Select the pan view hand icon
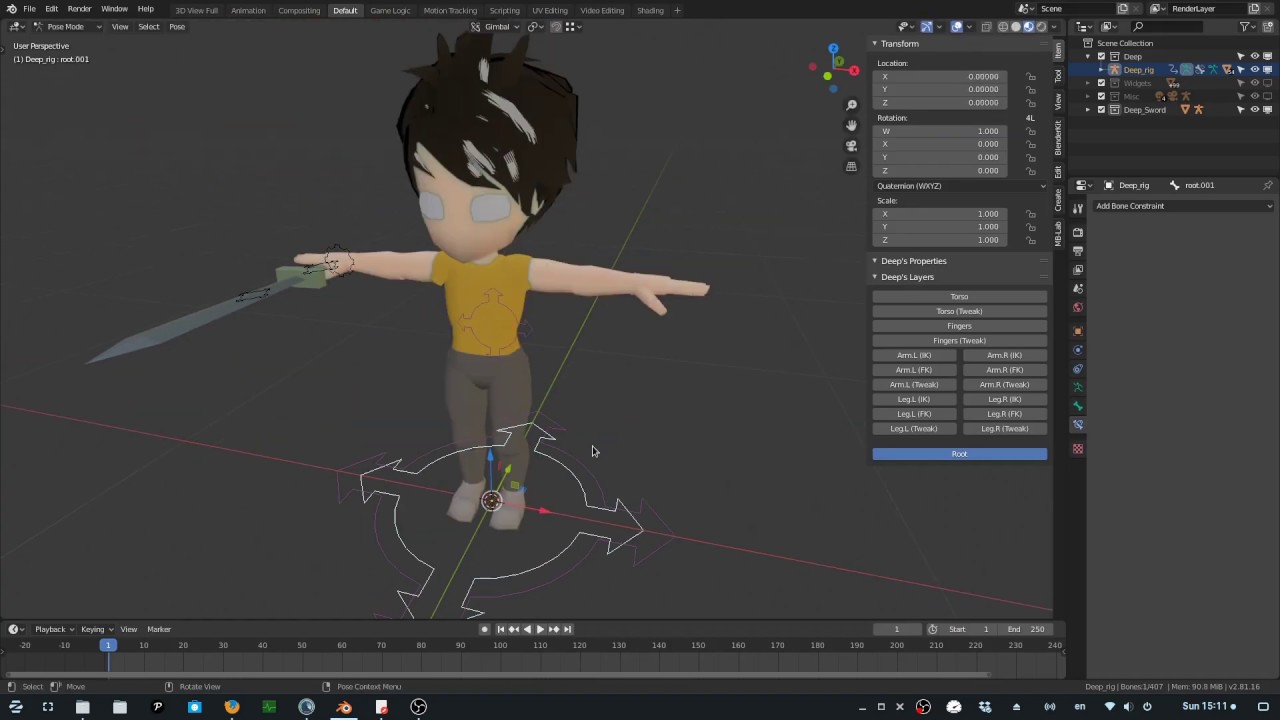 pos(851,125)
